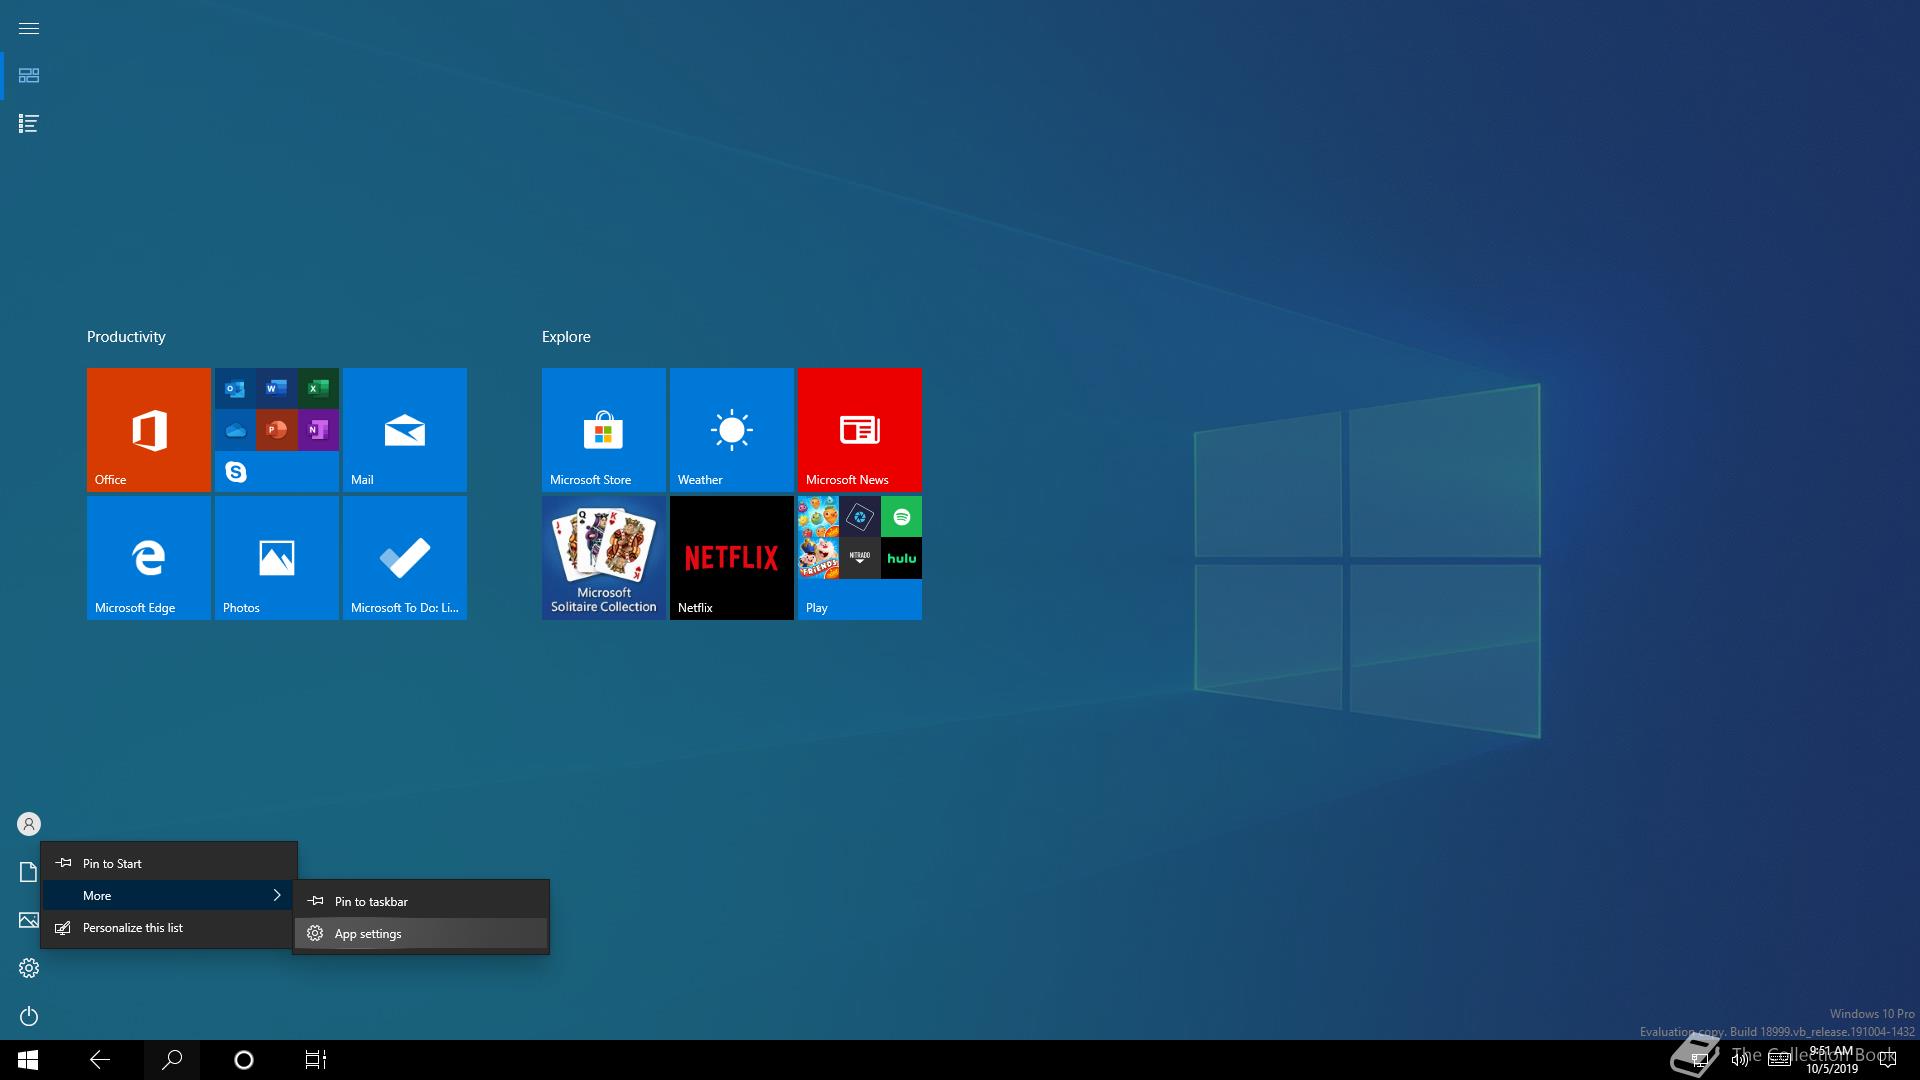This screenshot has height=1080, width=1920.
Task: Expand the More submenu arrow
Action: coord(277,895)
